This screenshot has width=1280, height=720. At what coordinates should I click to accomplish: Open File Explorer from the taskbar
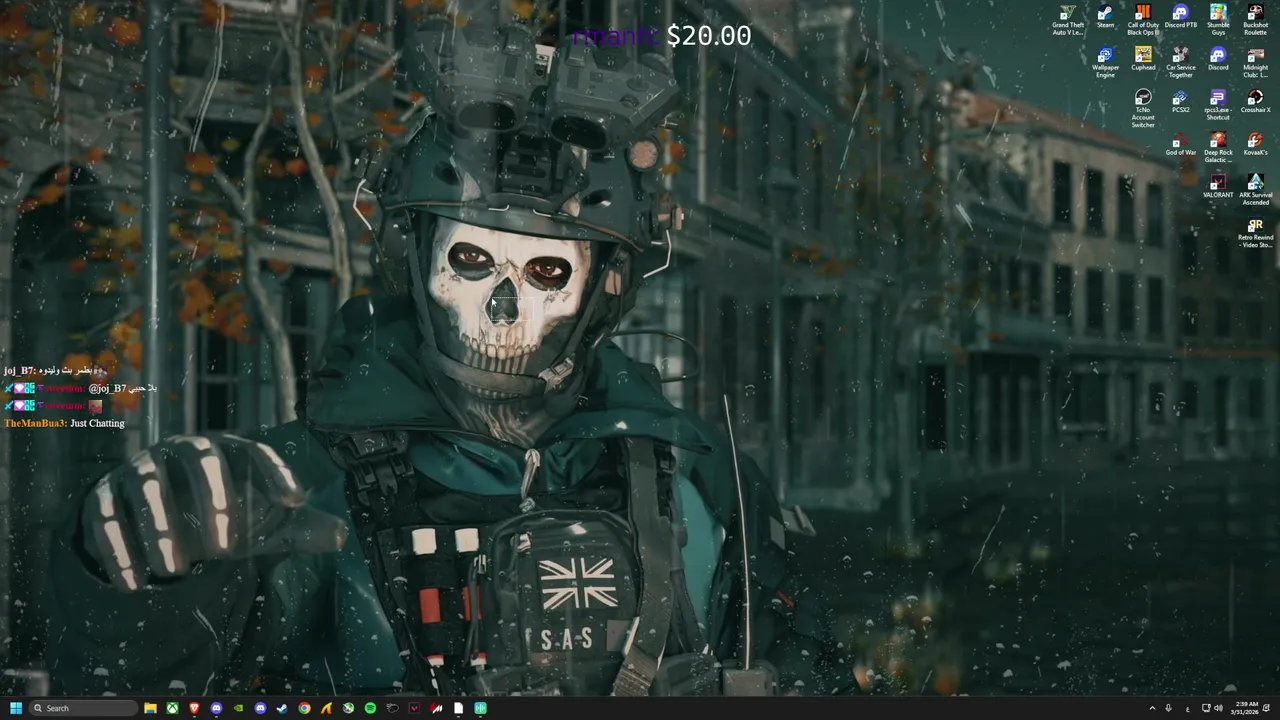point(150,708)
